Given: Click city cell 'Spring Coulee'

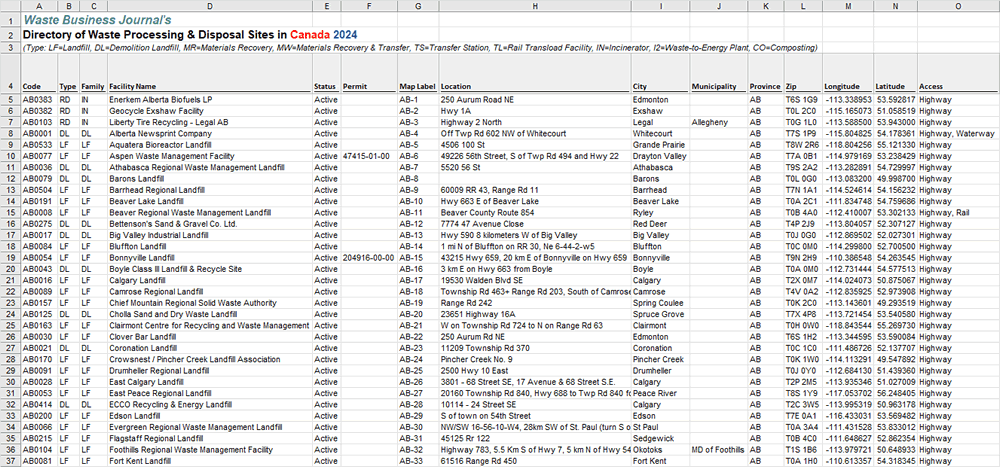Looking at the screenshot, I should tap(661, 303).
